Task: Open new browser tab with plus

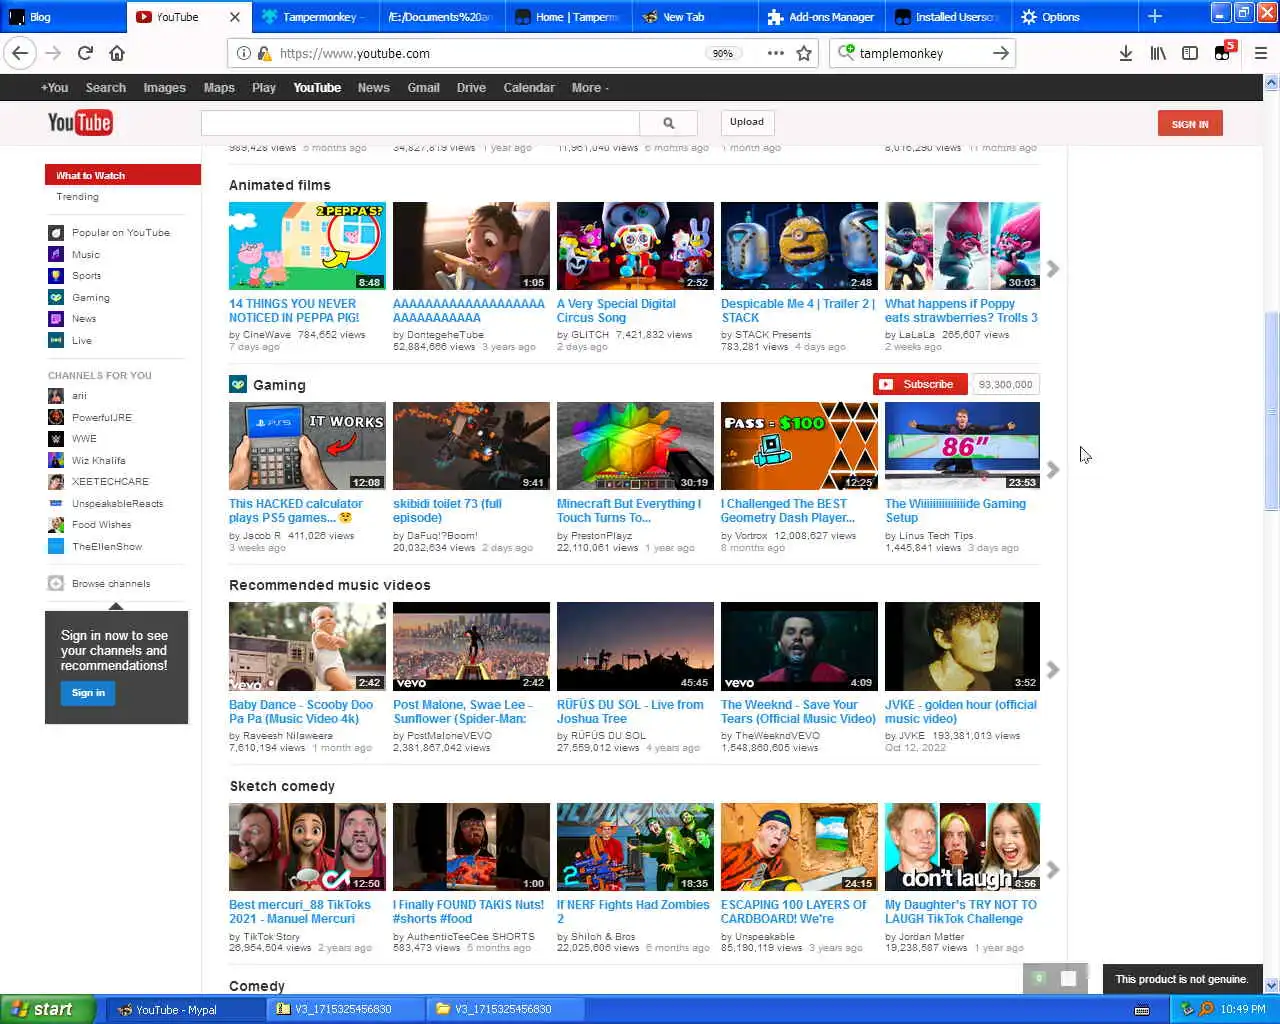Action: 1155,16
